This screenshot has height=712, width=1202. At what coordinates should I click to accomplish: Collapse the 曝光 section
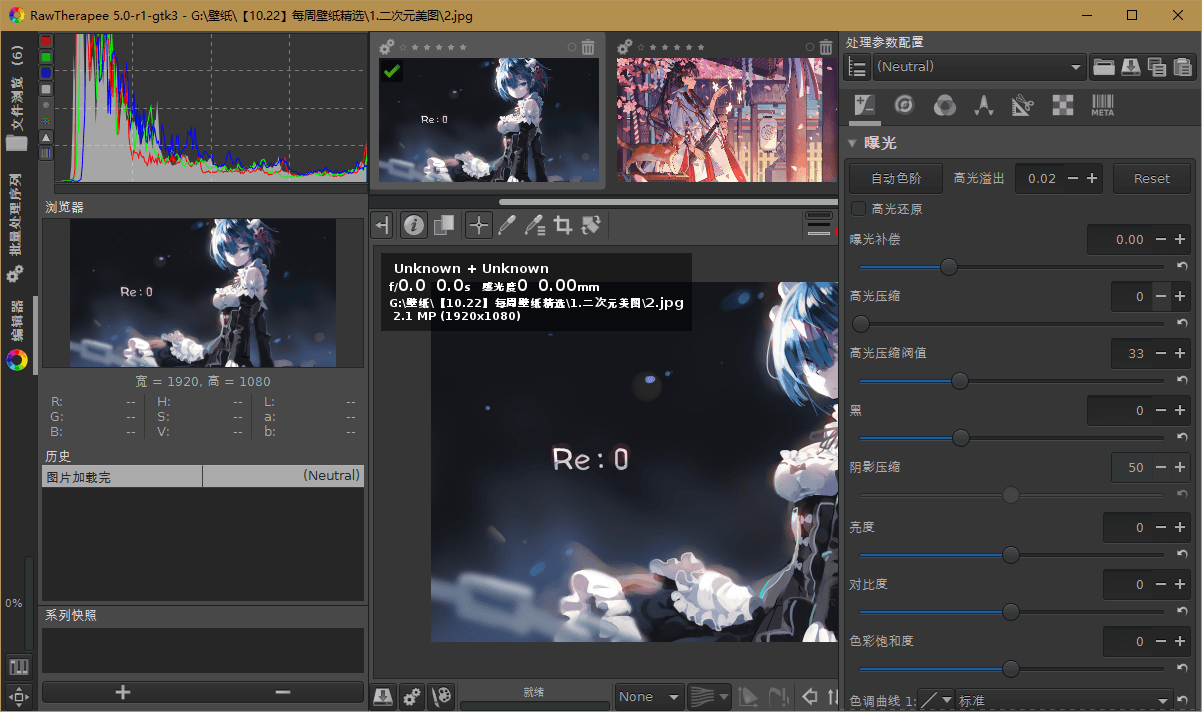click(x=853, y=144)
